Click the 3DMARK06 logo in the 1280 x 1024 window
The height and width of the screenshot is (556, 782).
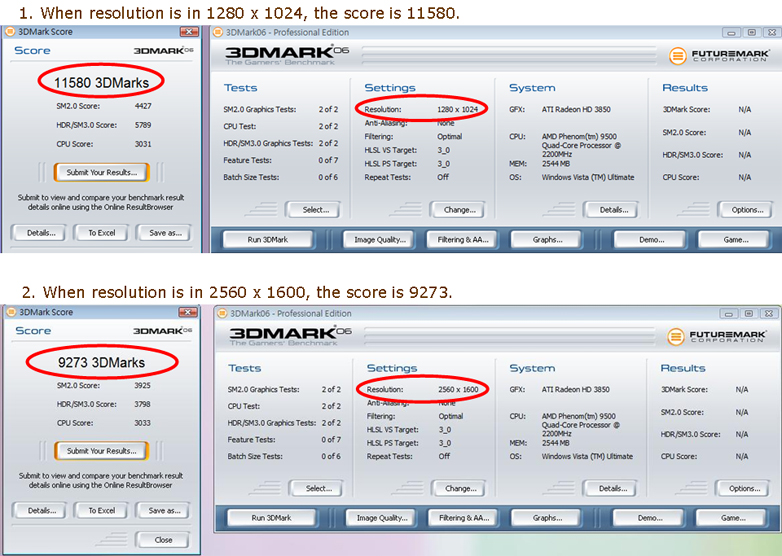click(x=287, y=55)
